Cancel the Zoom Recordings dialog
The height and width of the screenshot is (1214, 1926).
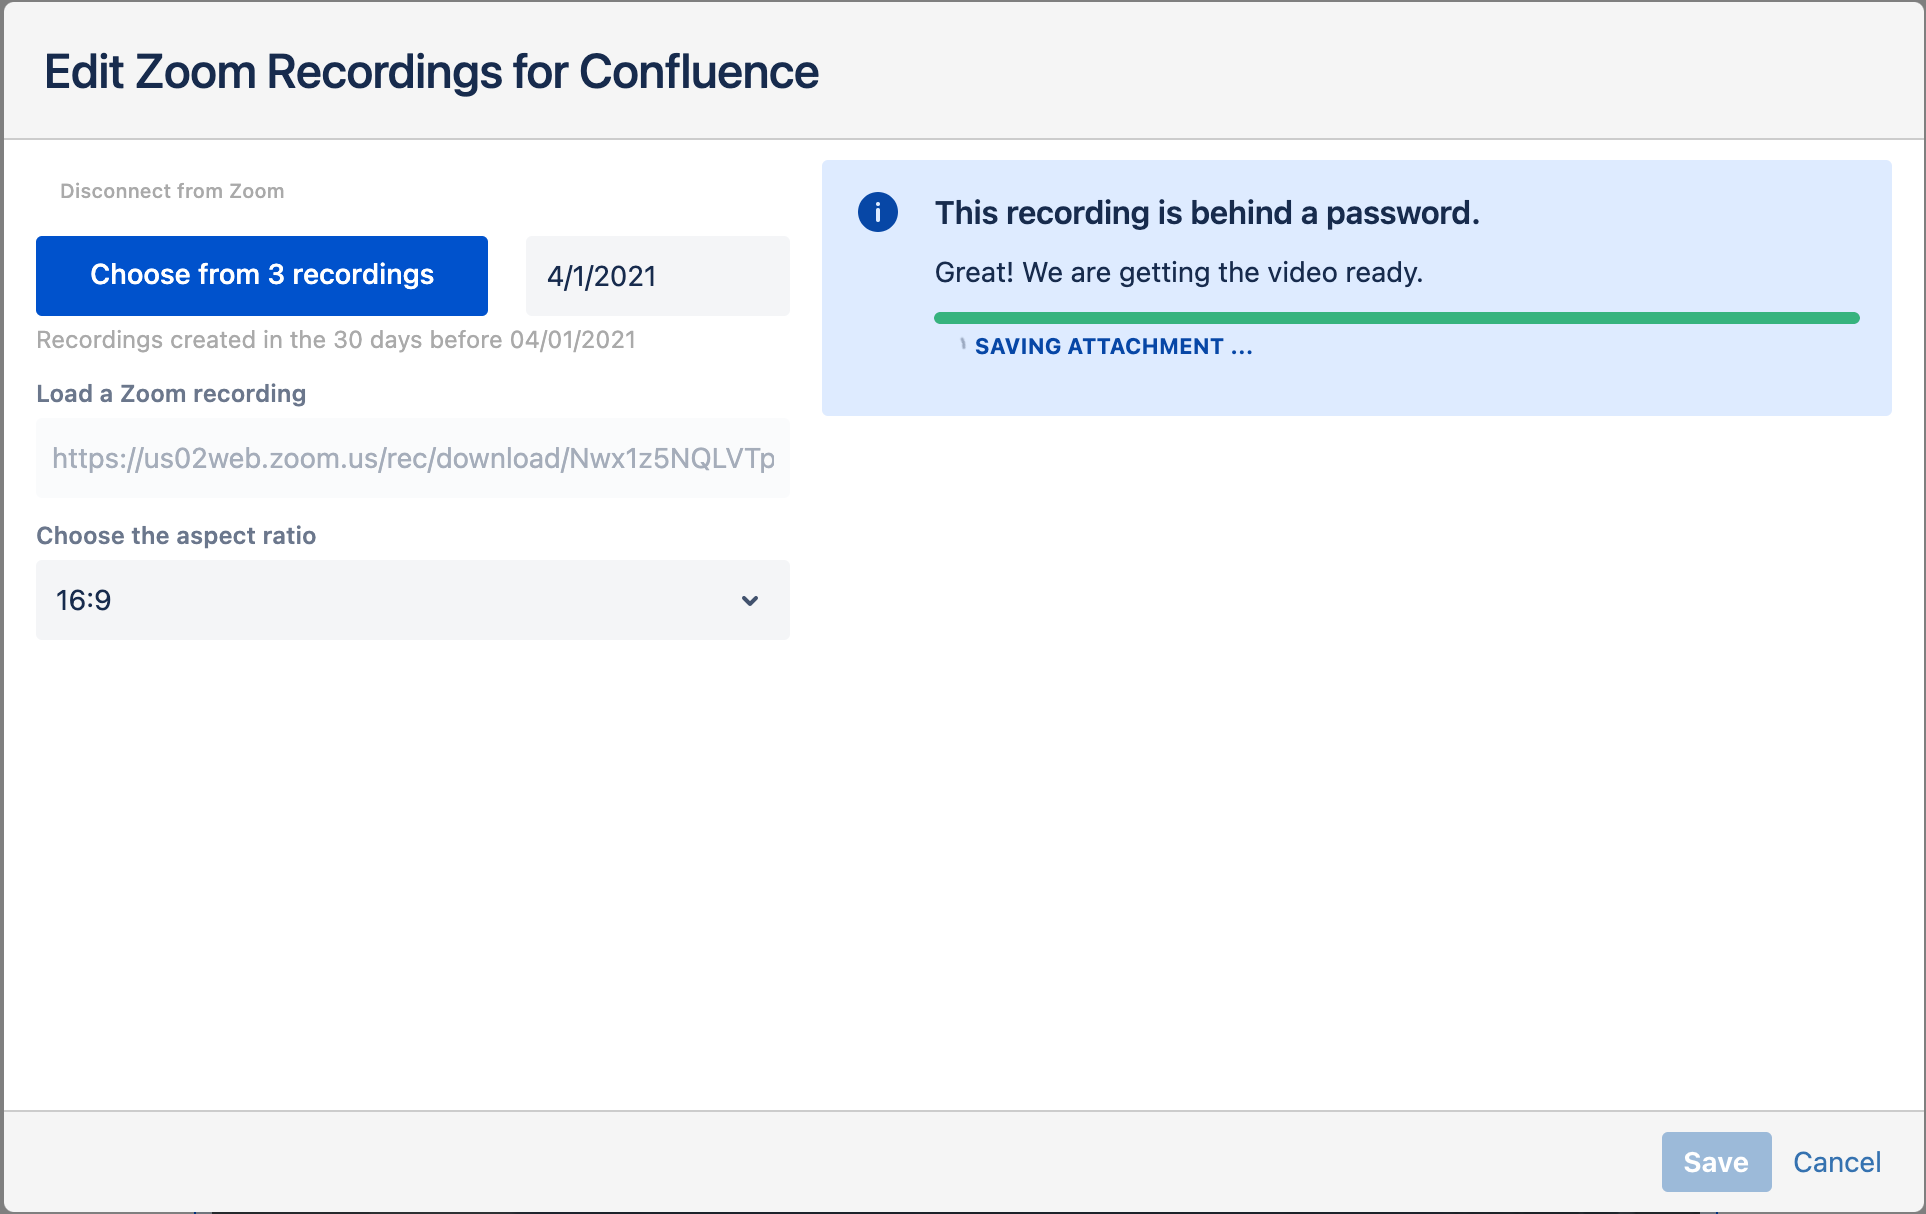tap(1837, 1162)
